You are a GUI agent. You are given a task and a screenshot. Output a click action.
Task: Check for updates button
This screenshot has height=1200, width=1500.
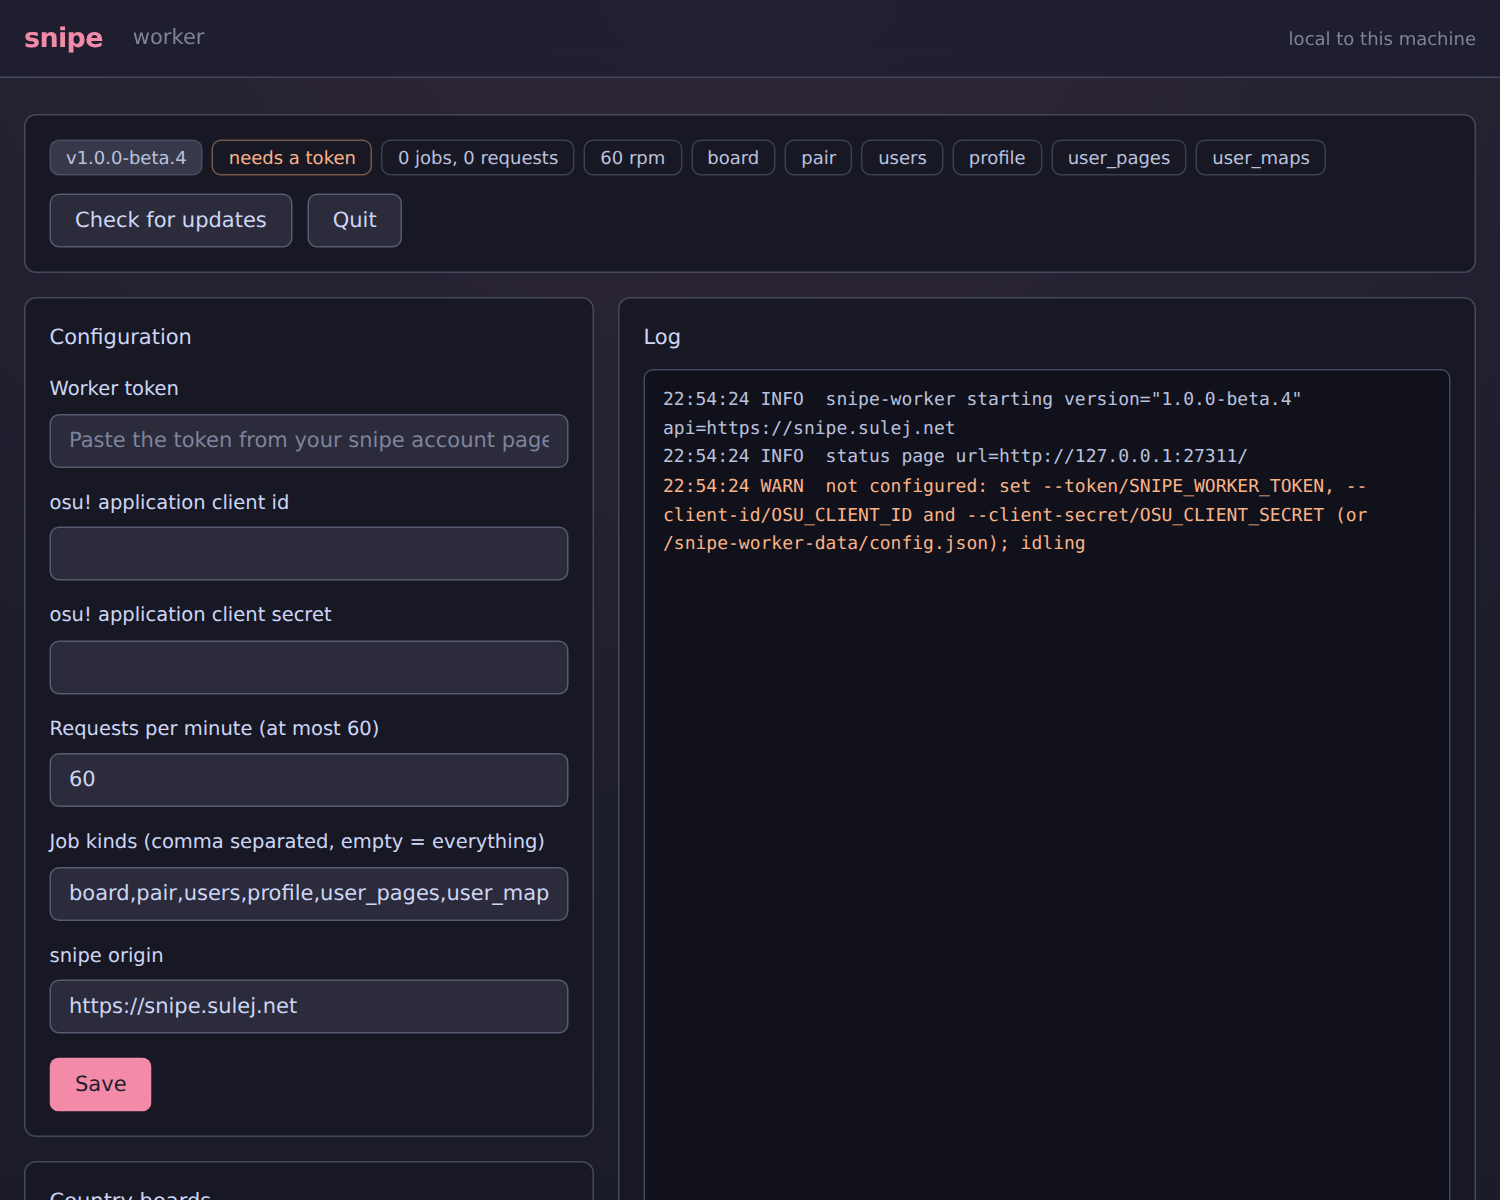[171, 220]
